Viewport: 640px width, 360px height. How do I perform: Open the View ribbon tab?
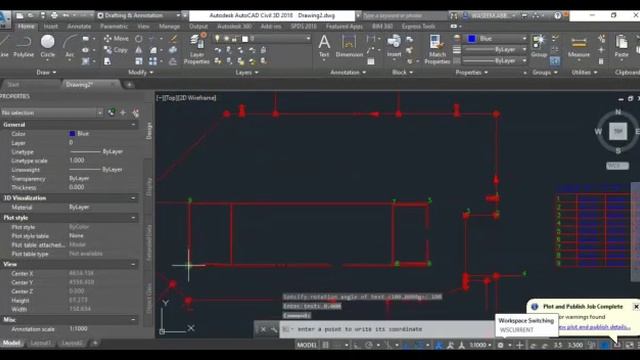click(143, 26)
